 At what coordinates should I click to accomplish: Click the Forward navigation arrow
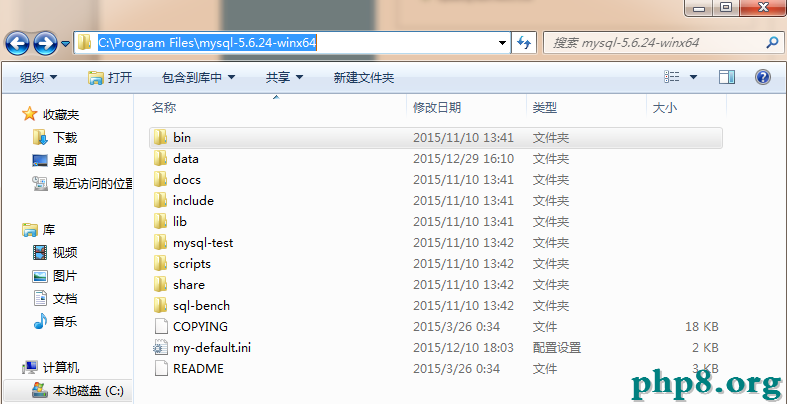(45, 43)
